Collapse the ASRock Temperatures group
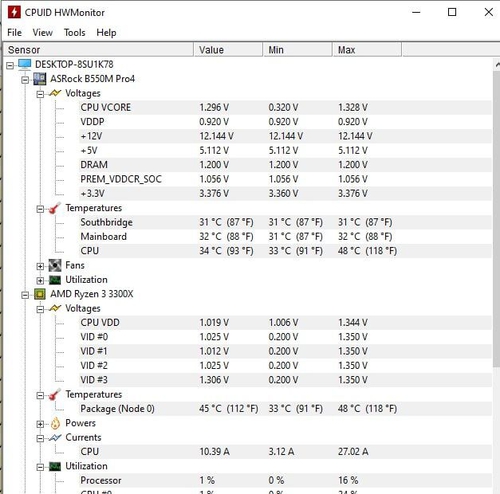500x494 pixels. click(40, 209)
